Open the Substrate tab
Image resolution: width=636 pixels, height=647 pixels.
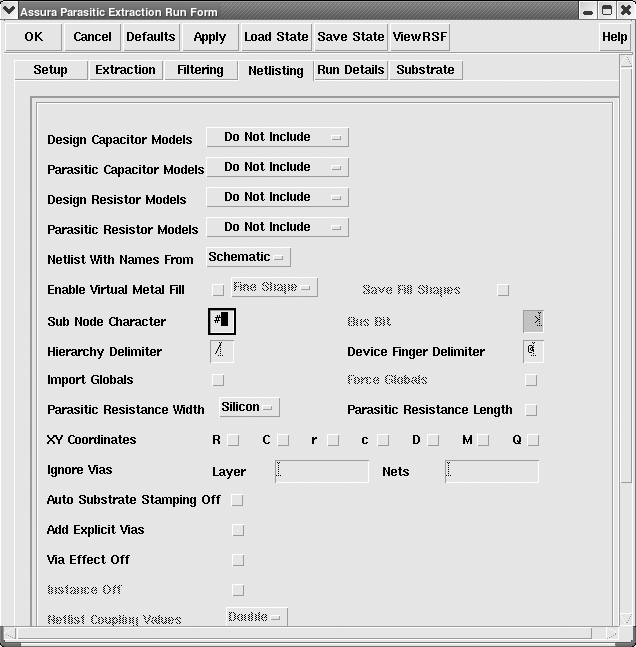(x=426, y=70)
